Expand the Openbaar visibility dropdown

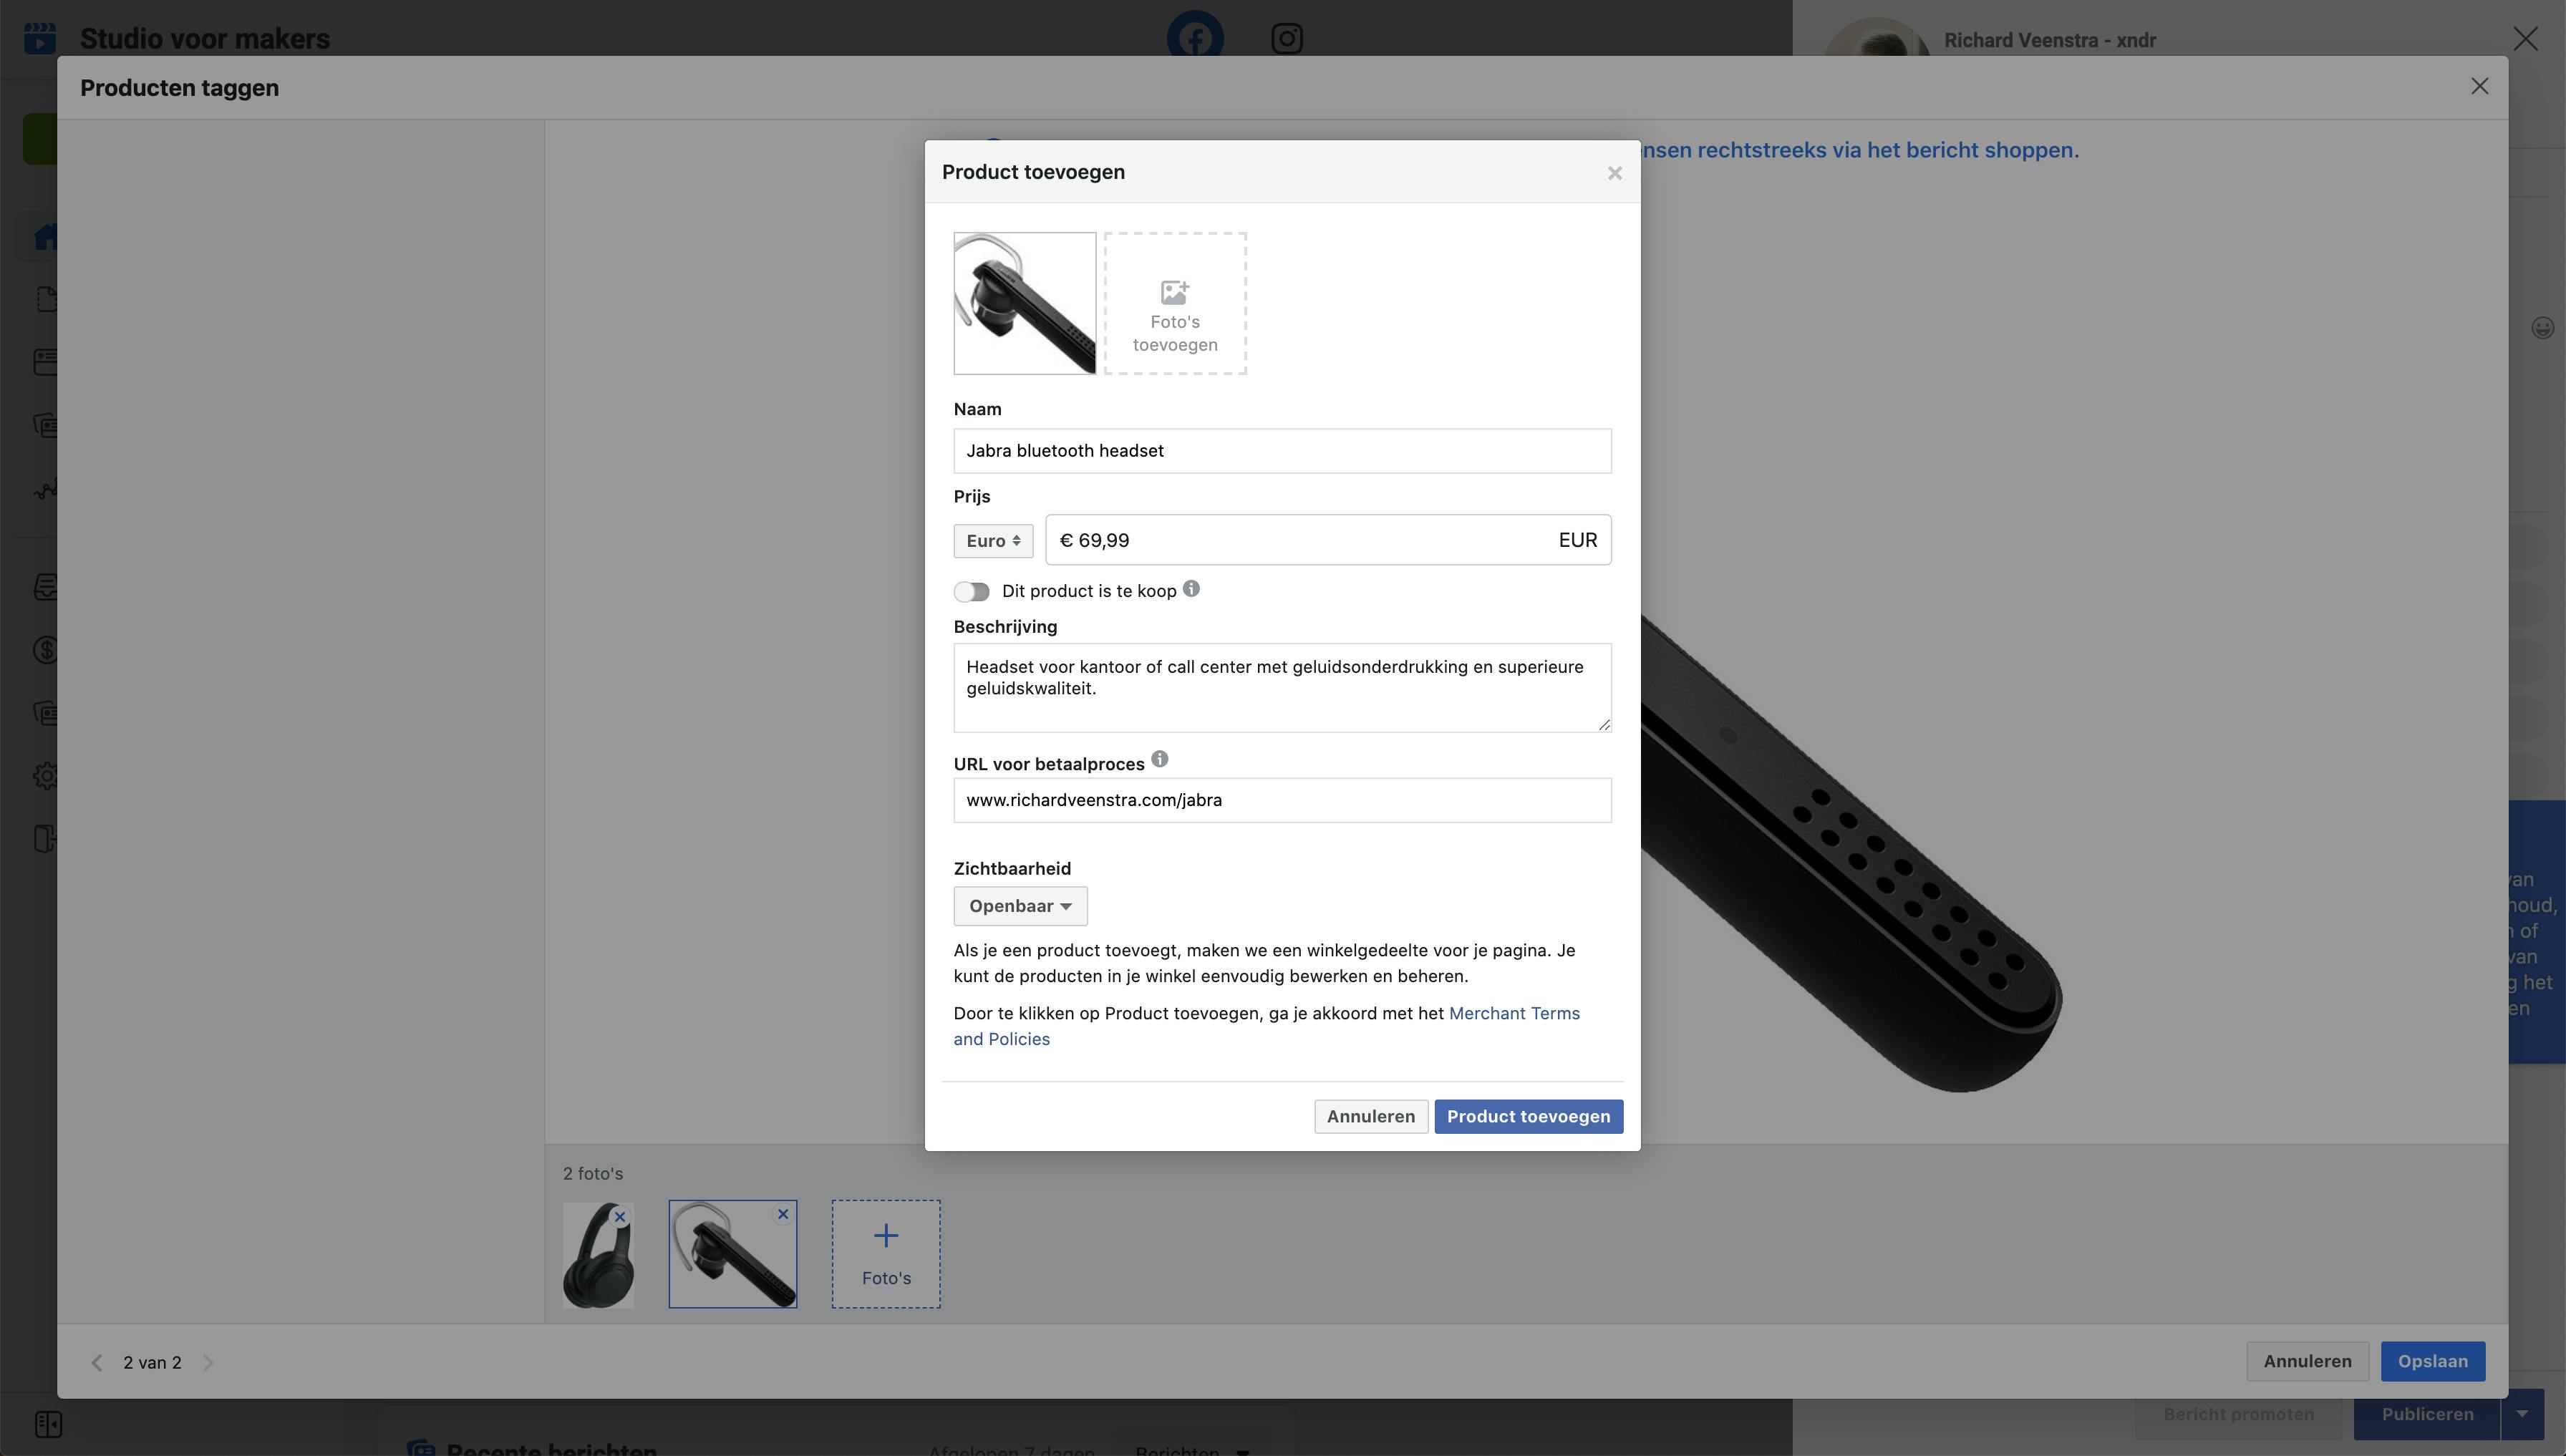click(1019, 906)
